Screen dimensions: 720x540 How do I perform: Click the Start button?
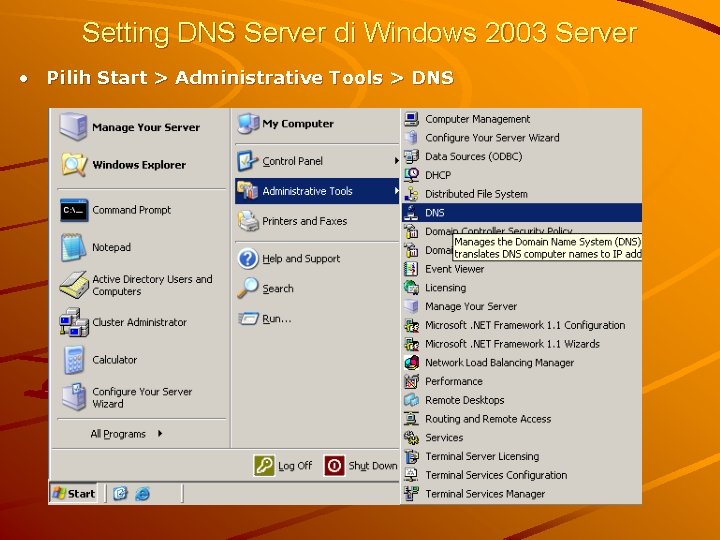(74, 494)
